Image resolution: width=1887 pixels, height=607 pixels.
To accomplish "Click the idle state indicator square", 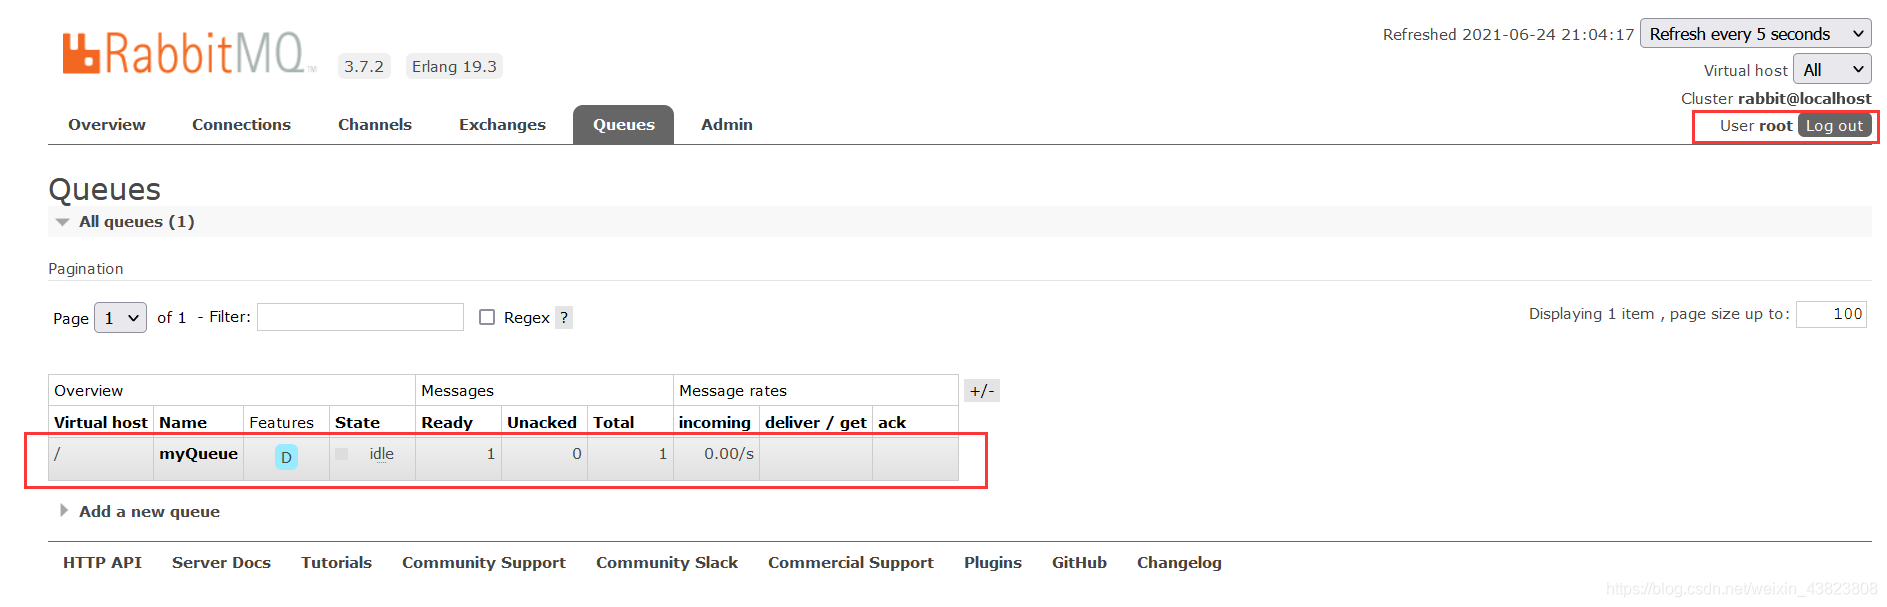I will [342, 454].
